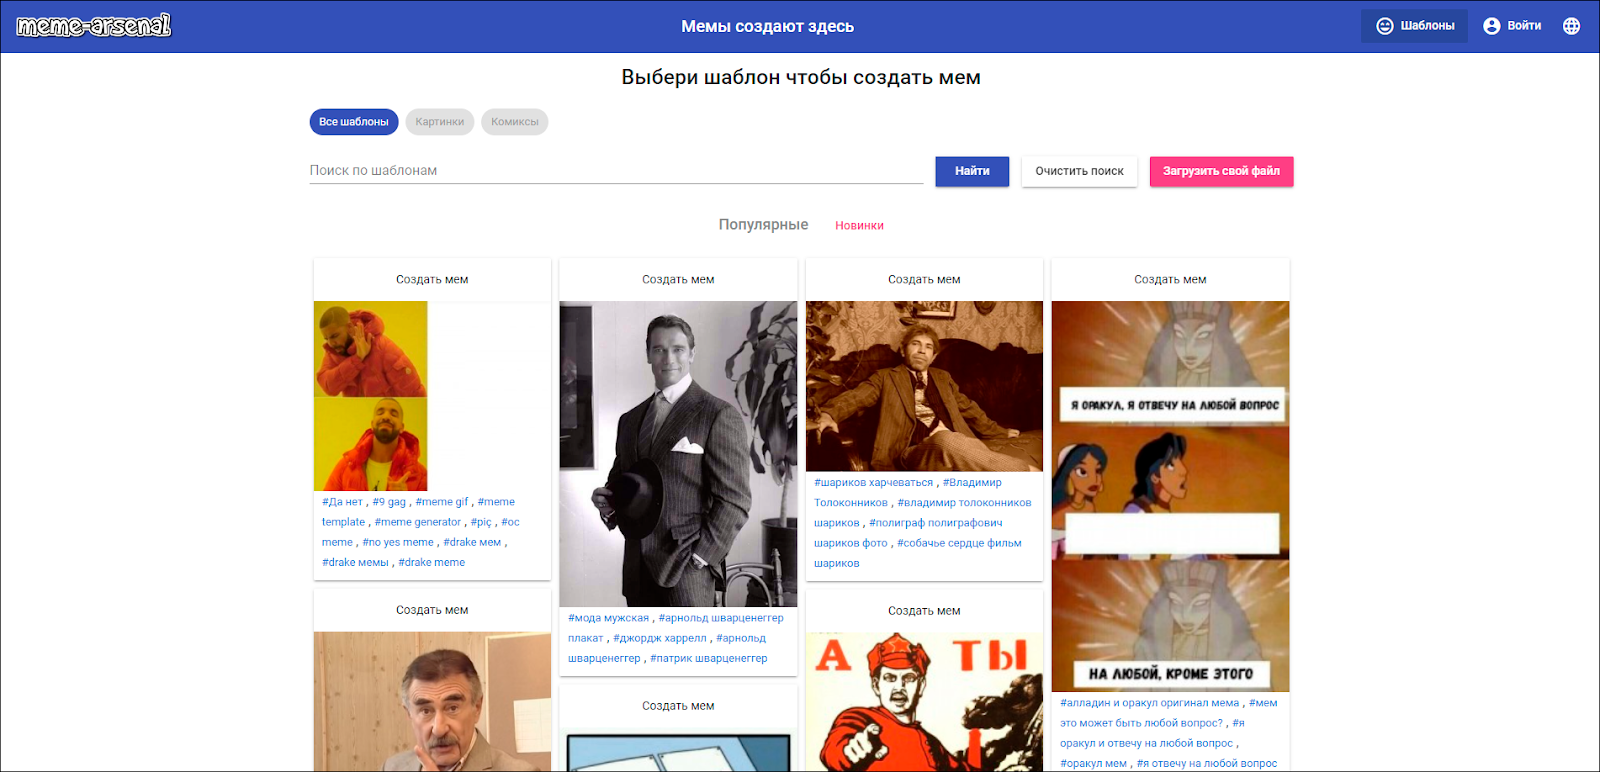1600x772 pixels.
Task: Open the man on sofa template image
Action: point(924,386)
